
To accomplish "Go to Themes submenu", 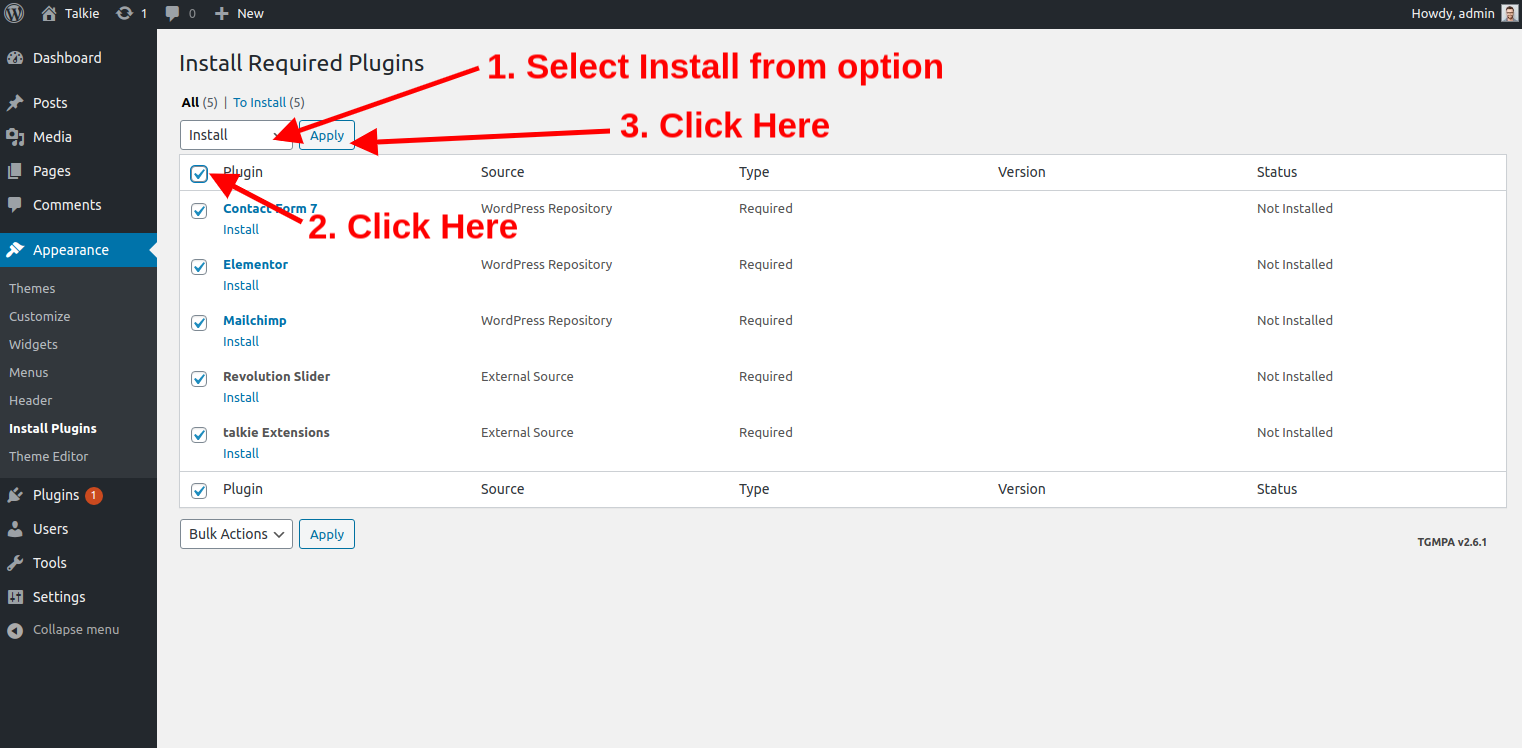I will click(32, 288).
